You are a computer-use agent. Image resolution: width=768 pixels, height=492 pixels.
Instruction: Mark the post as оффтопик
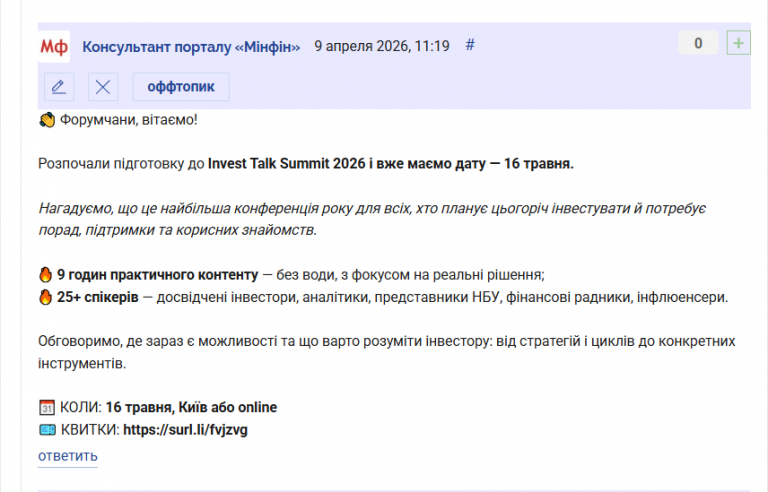181,87
